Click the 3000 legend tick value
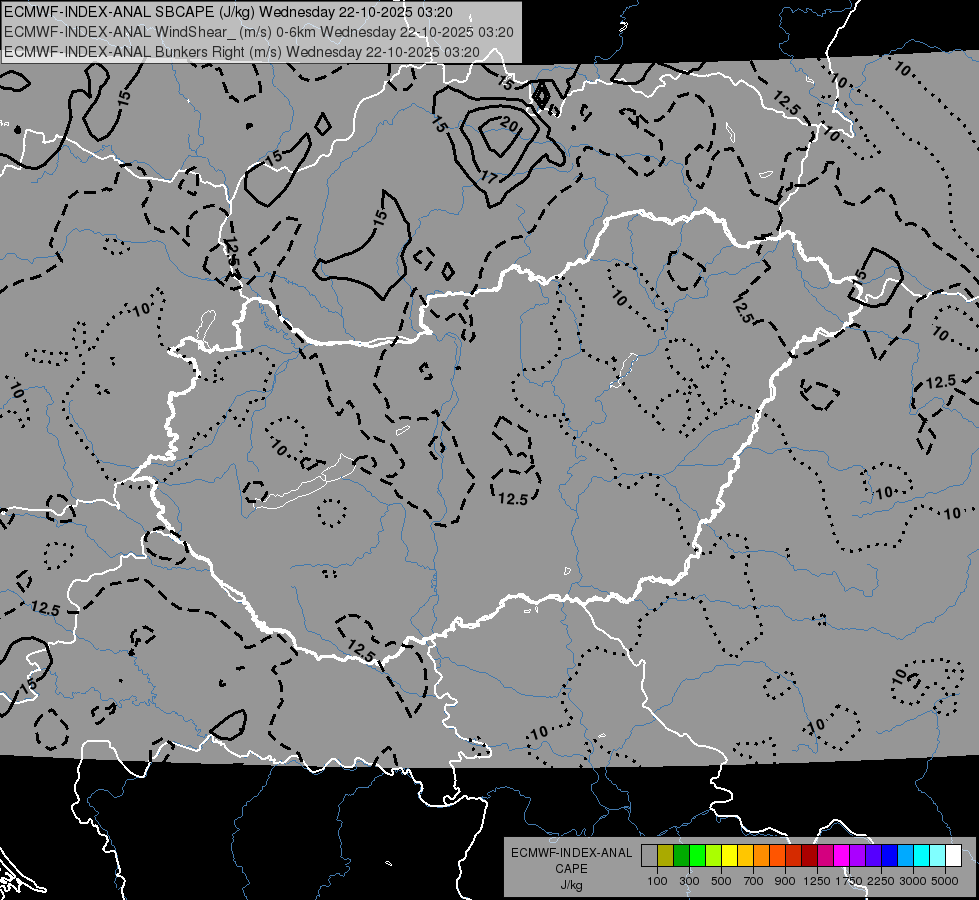Screen dimensions: 979x900 tap(913, 881)
